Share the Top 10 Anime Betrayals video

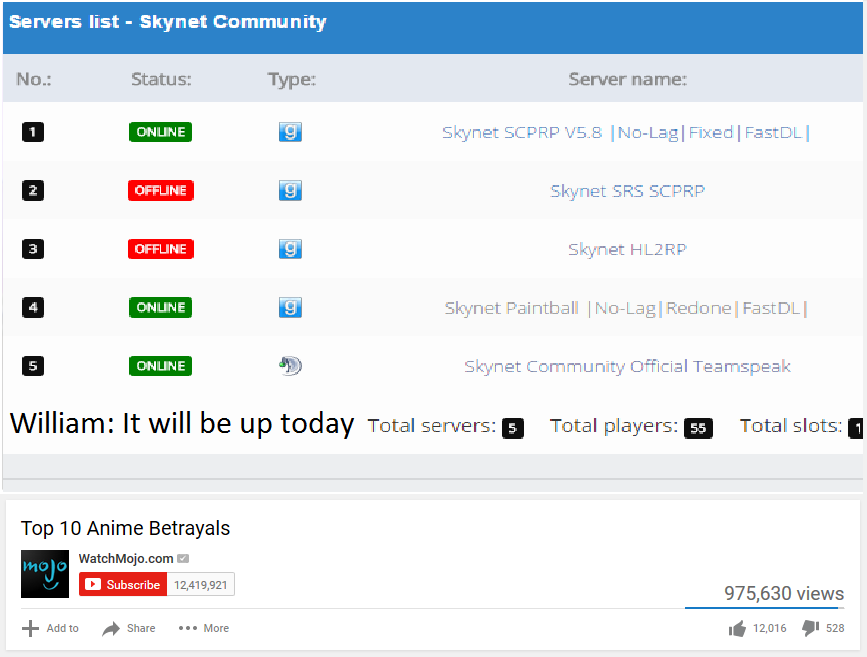pyautogui.click(x=129, y=628)
